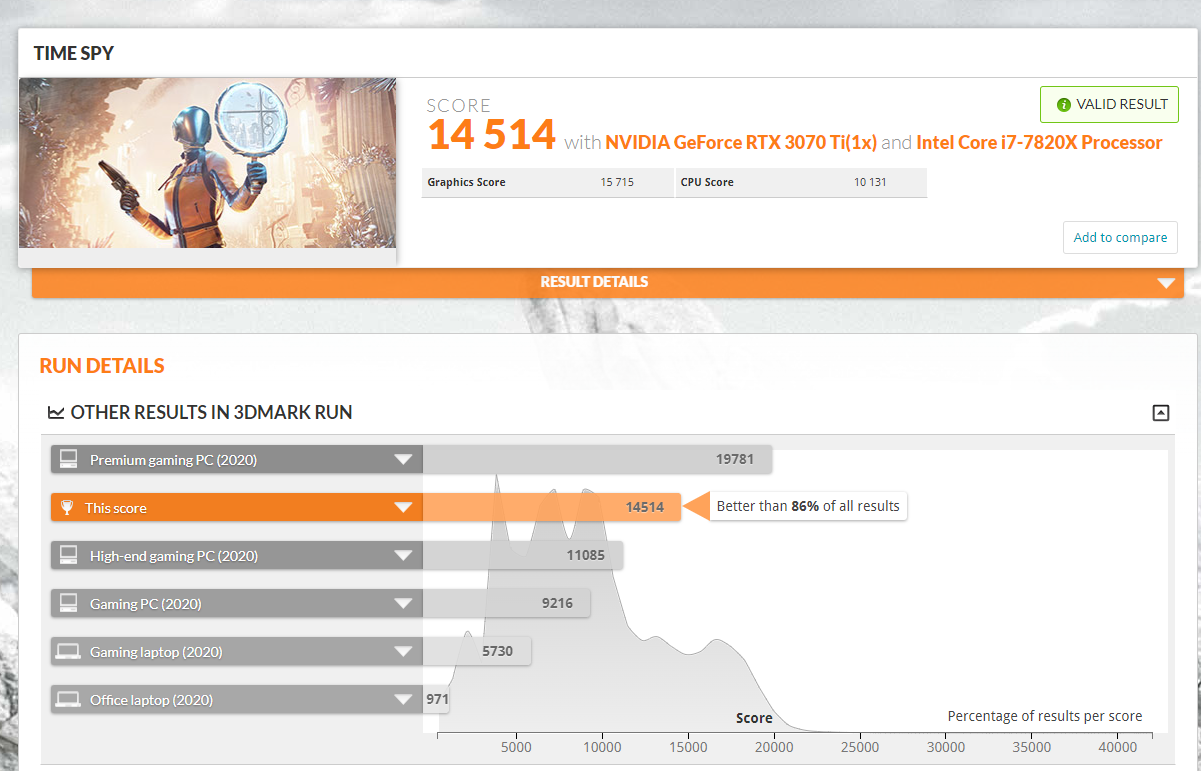The image size is (1201, 771).
Task: Click the Valid Result button
Action: coord(1109,105)
